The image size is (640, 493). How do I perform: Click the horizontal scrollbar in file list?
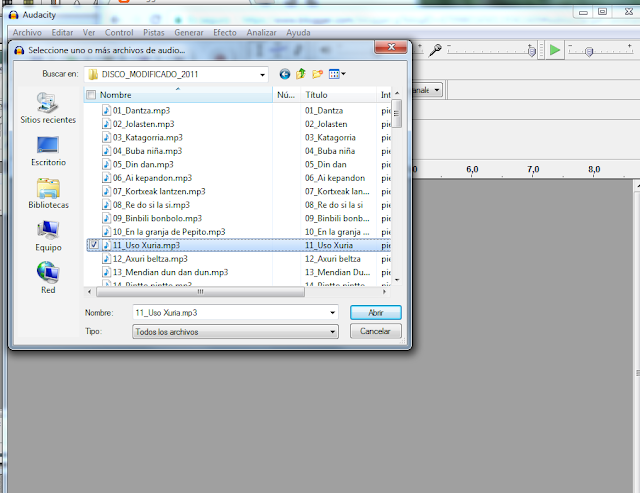pyautogui.click(x=200, y=292)
